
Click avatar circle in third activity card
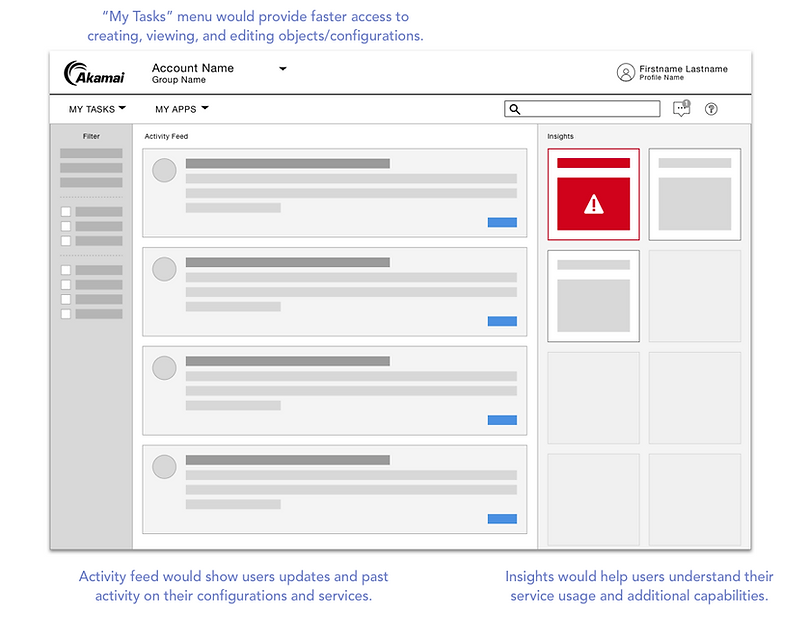164,368
